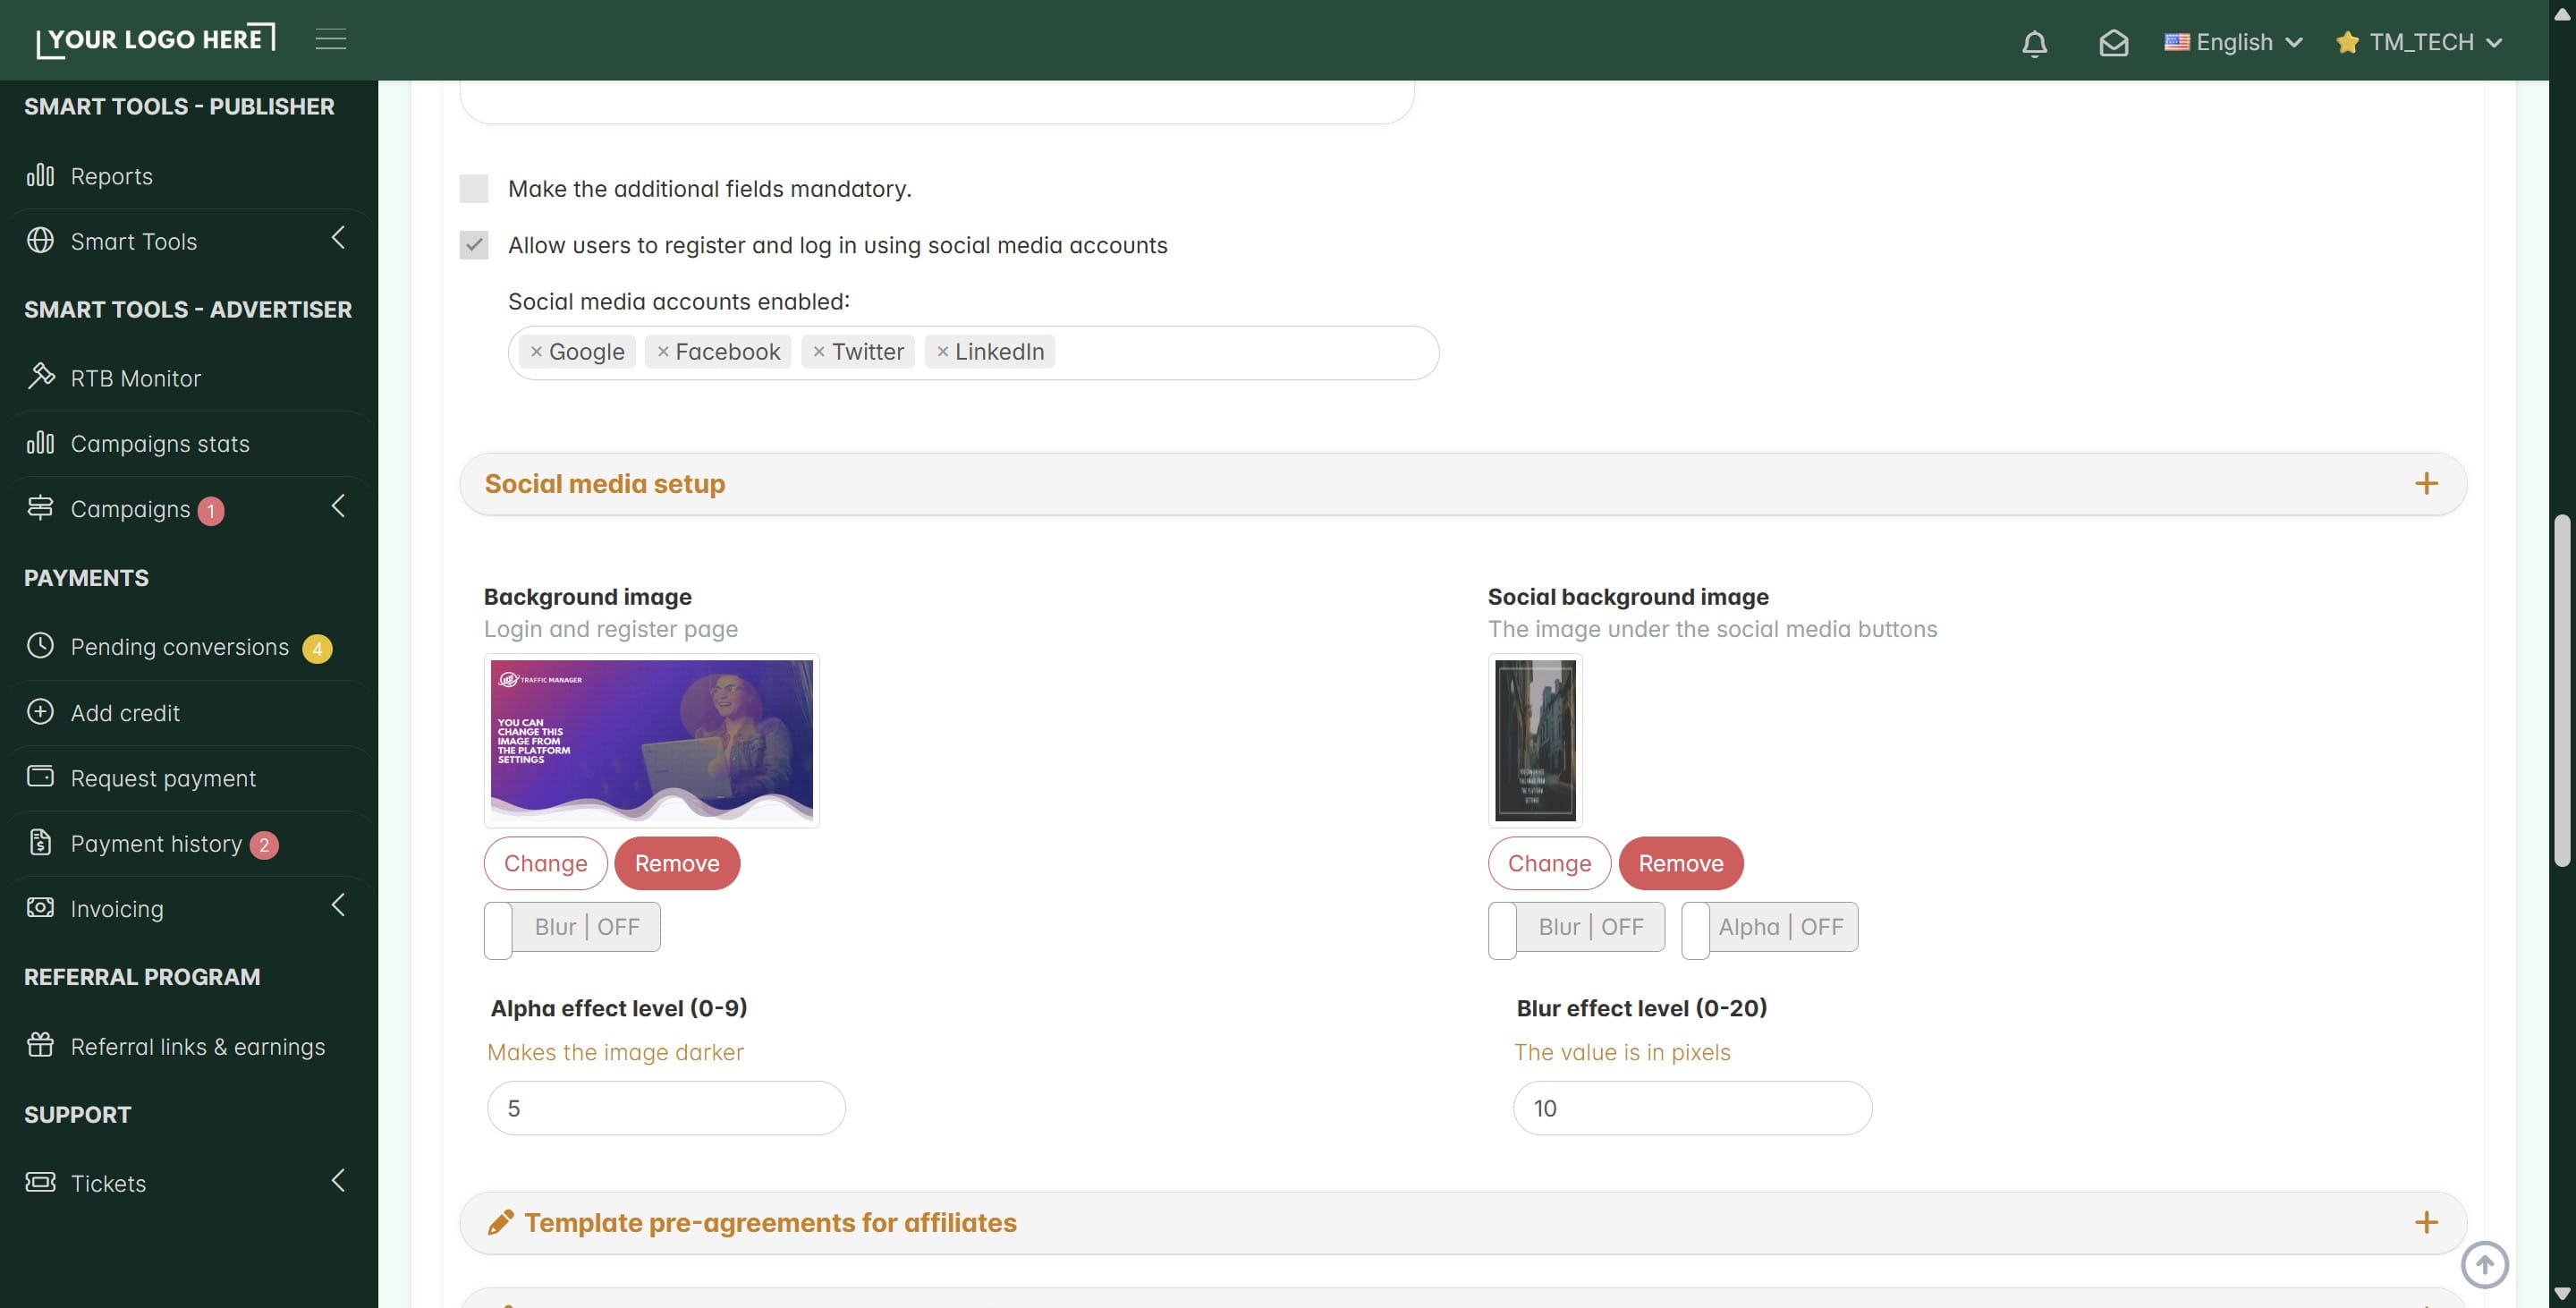Viewport: 2576px width, 1308px height.
Task: Open the TM_TECH user dropdown
Action: point(2419,42)
